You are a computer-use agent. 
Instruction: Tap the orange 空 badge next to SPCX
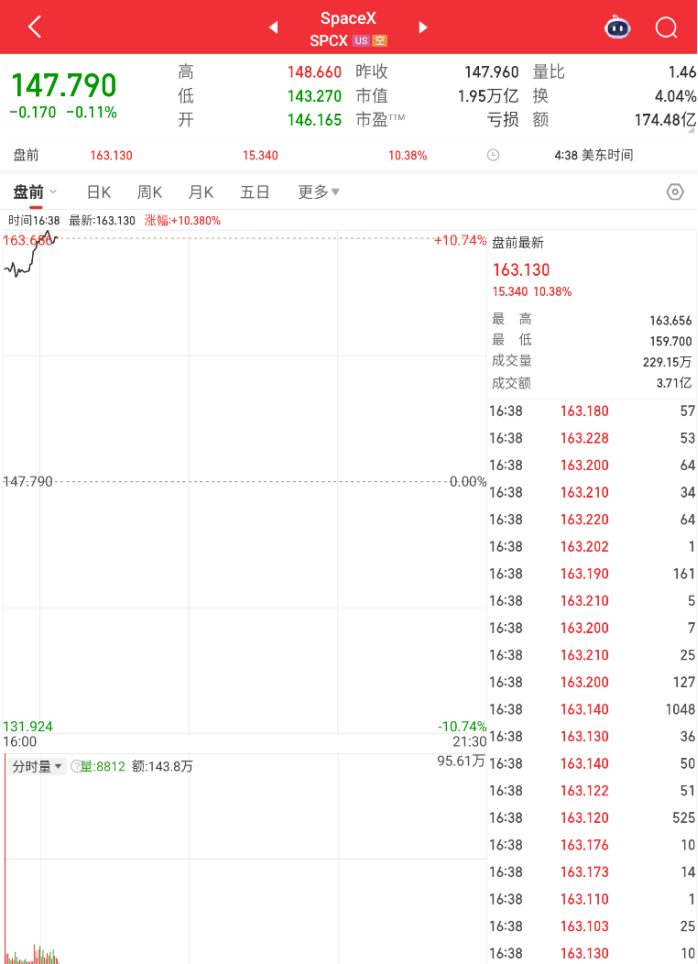379,41
